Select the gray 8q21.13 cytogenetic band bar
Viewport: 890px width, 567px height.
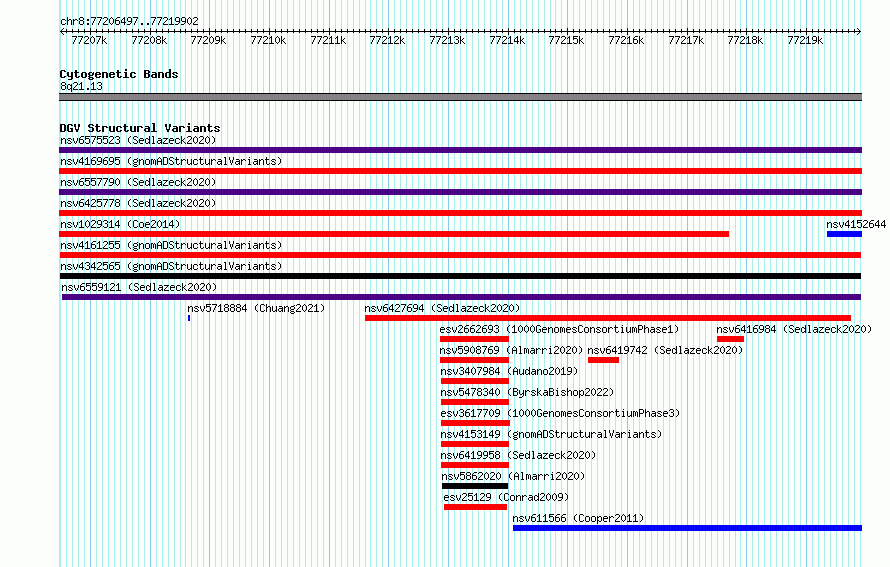[x=460, y=97]
